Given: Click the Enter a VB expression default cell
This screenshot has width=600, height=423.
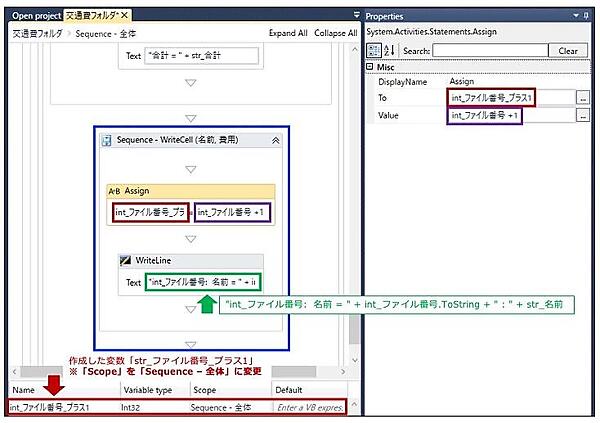Looking at the screenshot, I should click(x=310, y=407).
